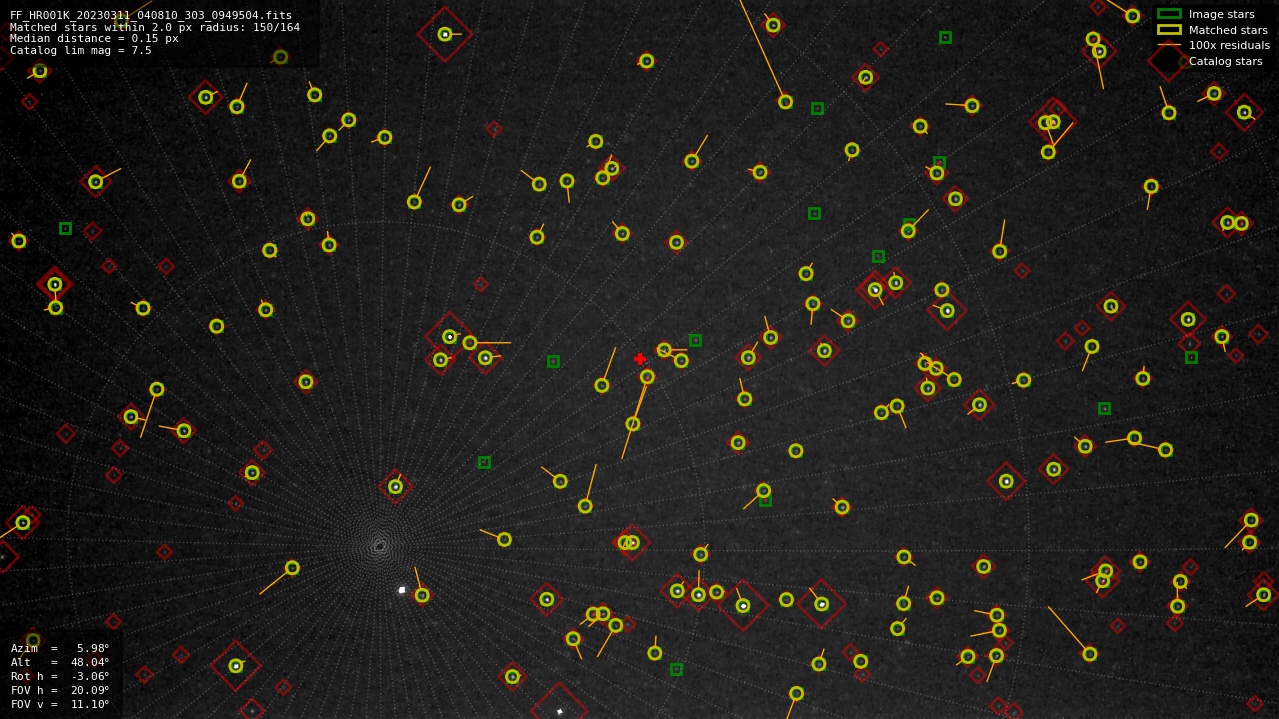Click the 'FOV v = 11.10°' readout
This screenshot has height=719, width=1279.
[x=60, y=704]
